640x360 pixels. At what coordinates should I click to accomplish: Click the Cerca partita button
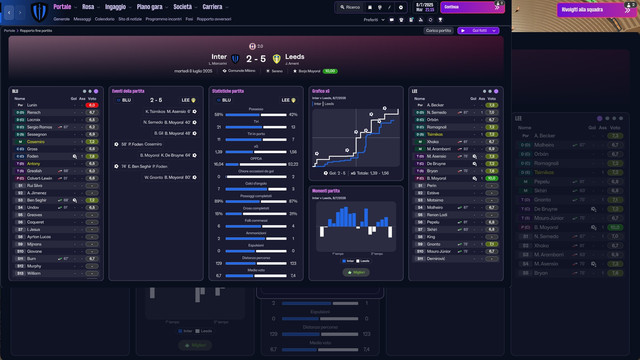click(x=438, y=31)
